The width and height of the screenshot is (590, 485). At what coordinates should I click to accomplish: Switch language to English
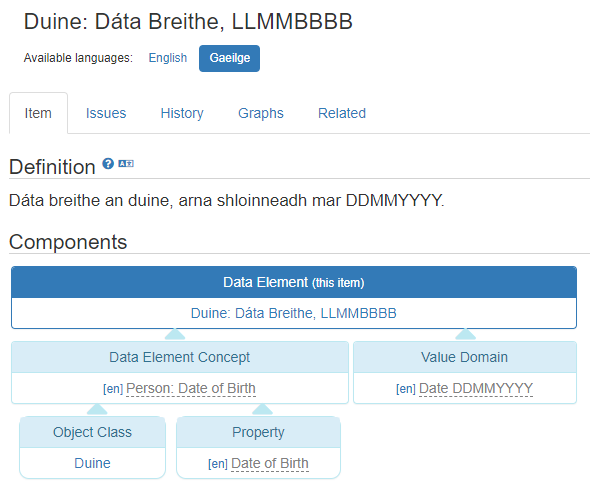168,58
